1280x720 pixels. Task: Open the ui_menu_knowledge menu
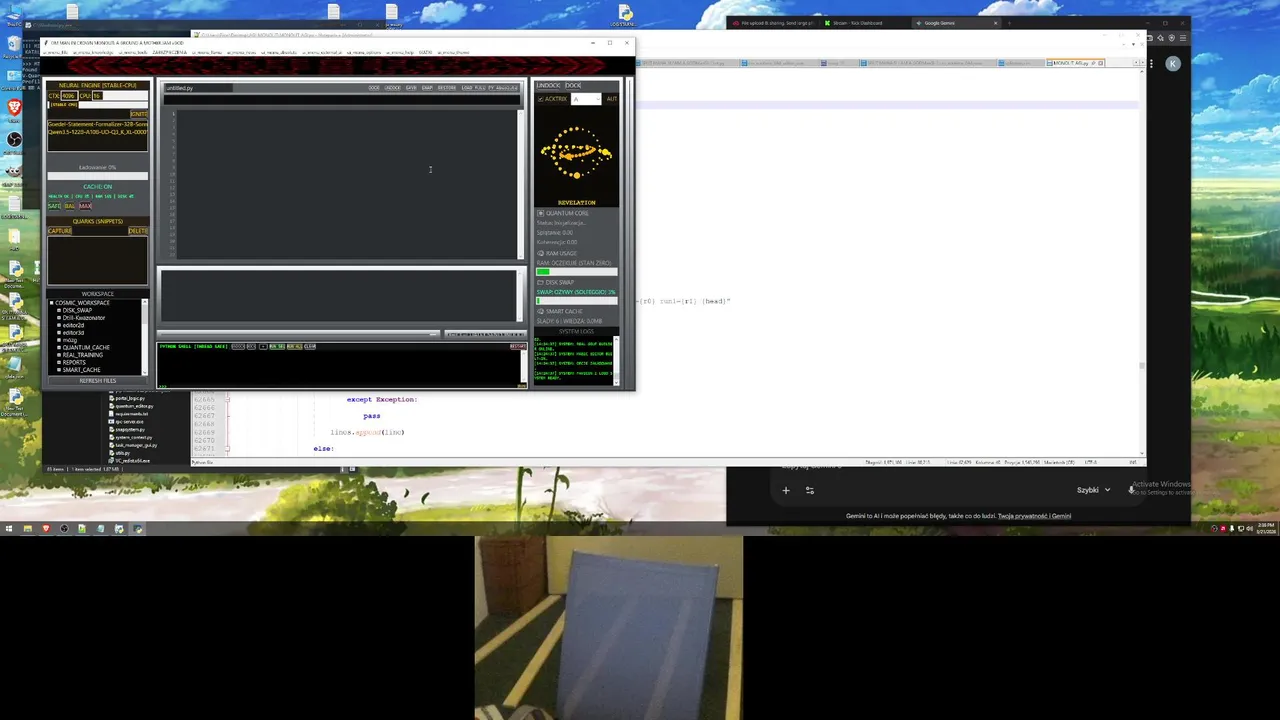93,52
